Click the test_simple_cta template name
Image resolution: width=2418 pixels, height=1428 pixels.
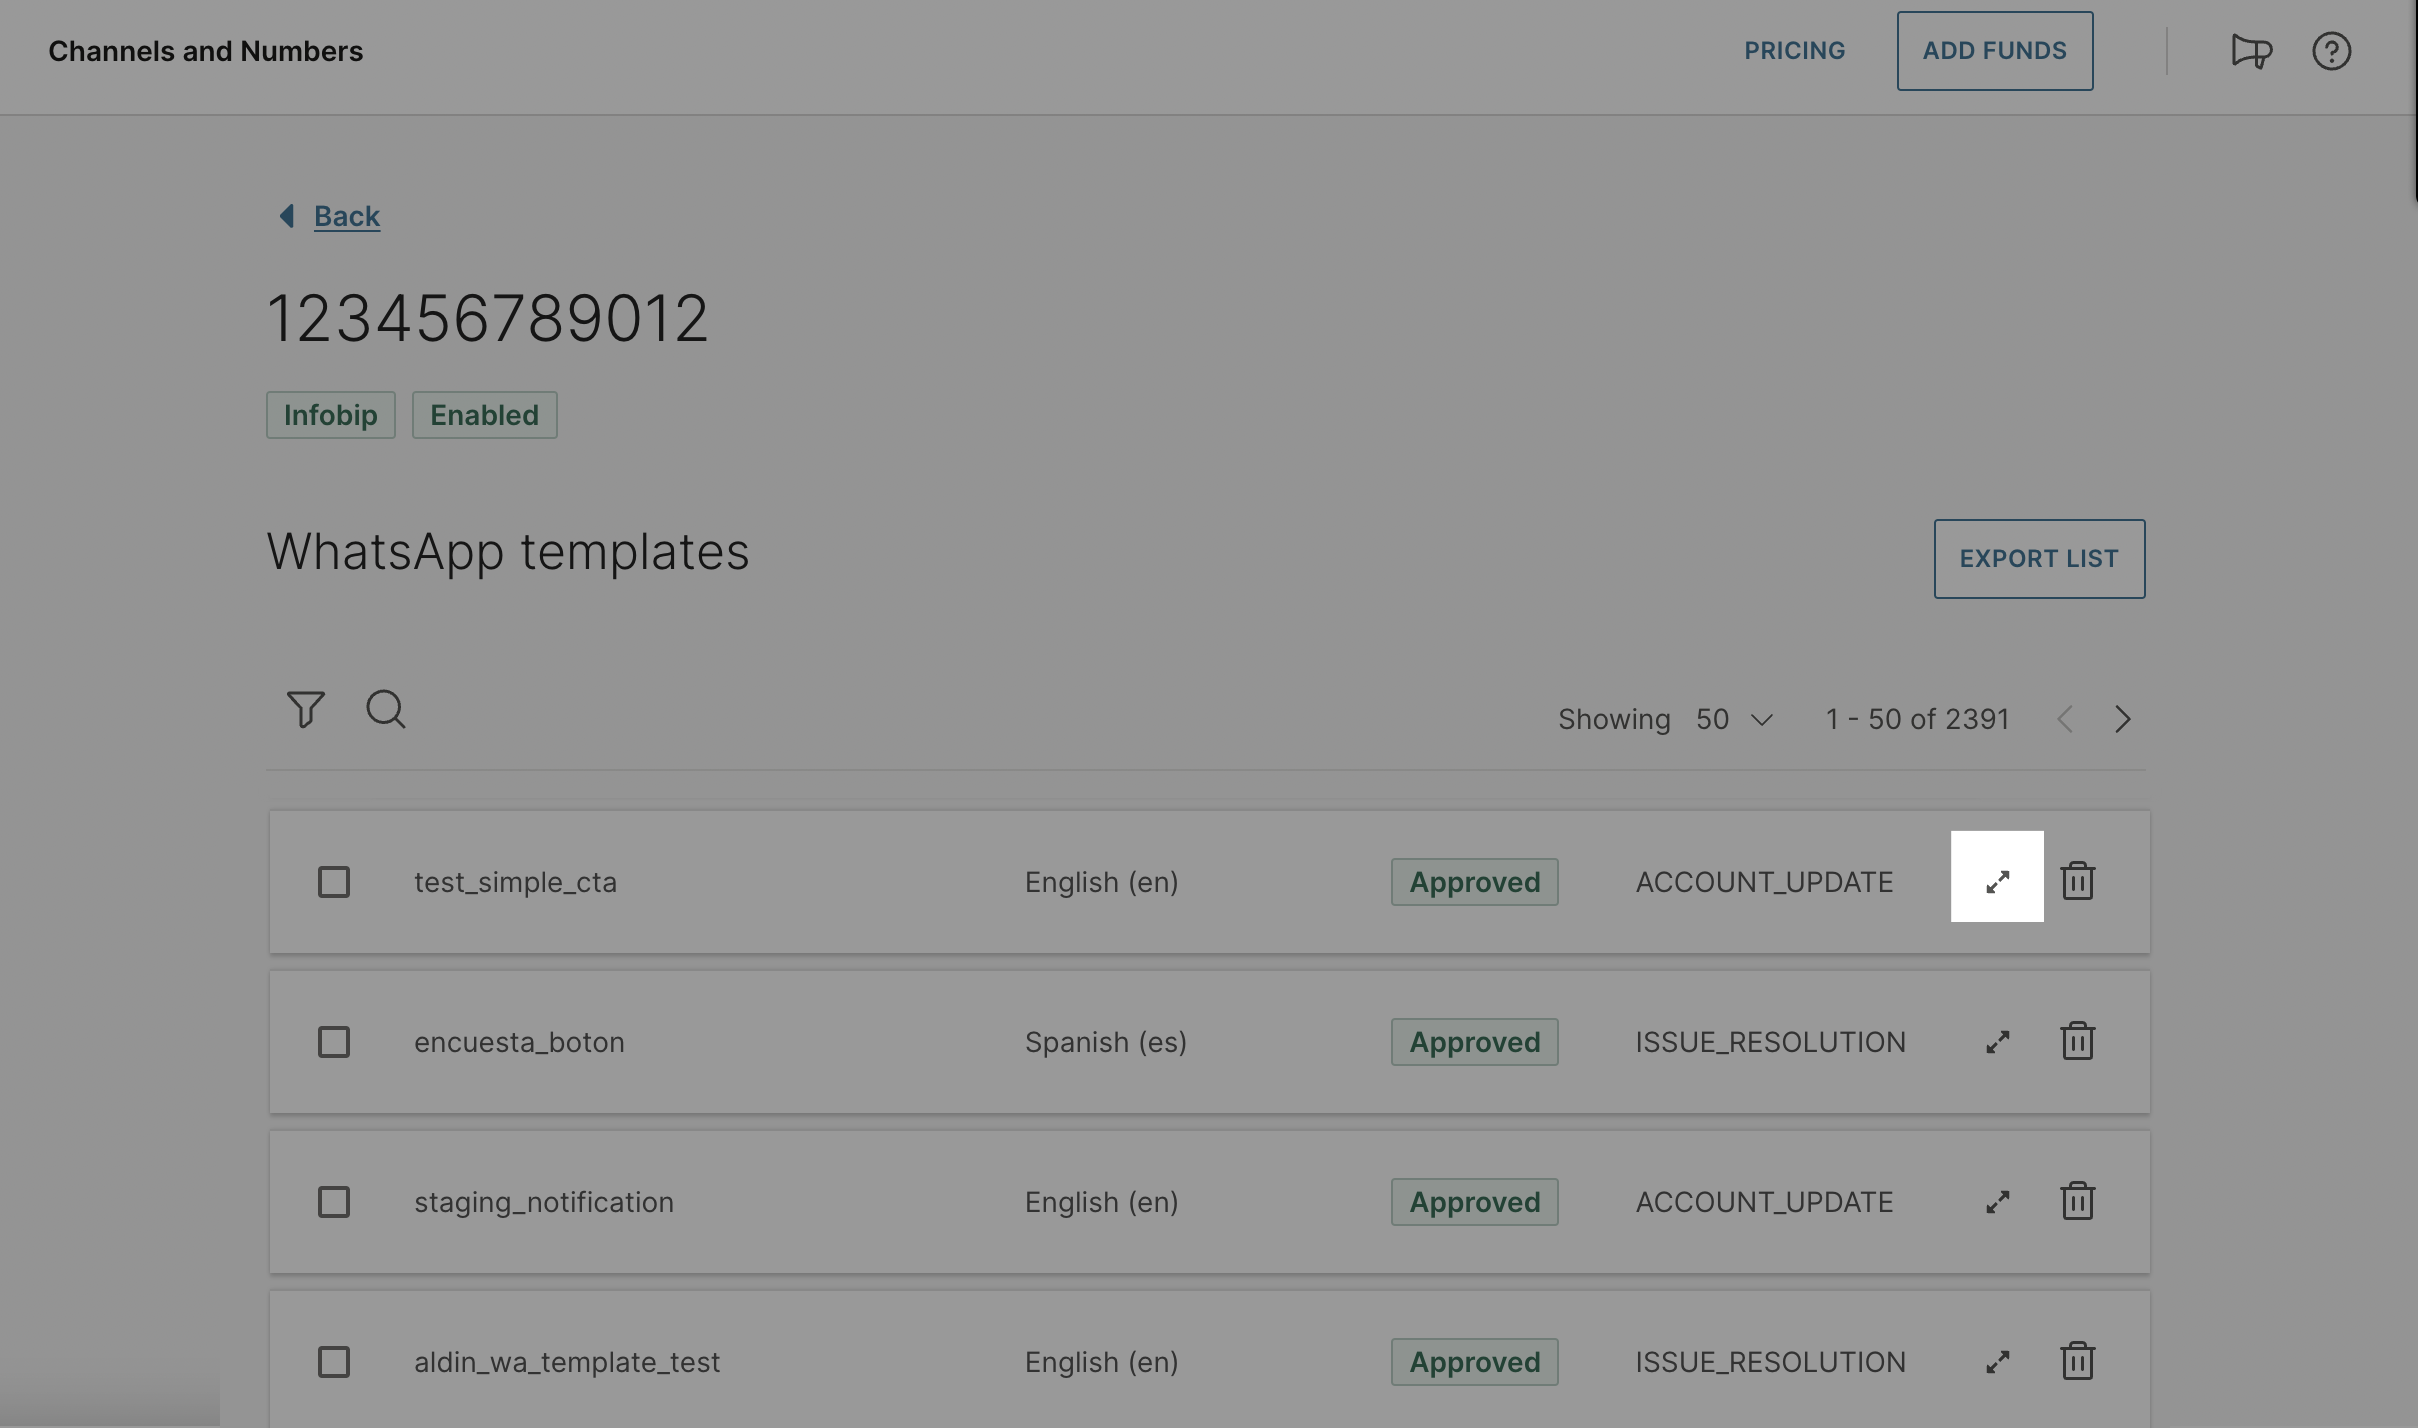pyautogui.click(x=516, y=882)
